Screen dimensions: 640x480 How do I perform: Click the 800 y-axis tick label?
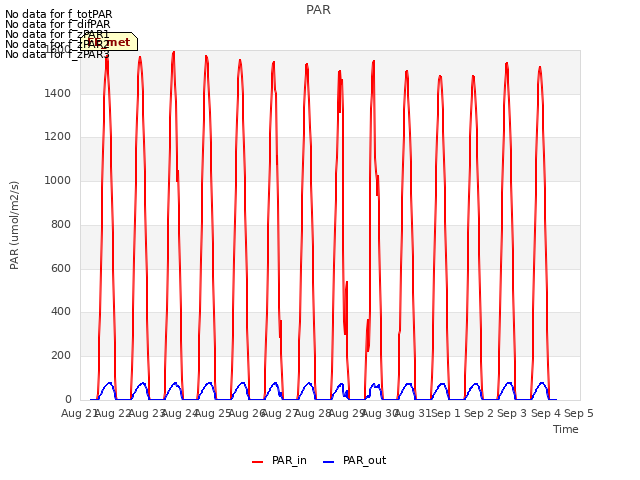pyautogui.click(x=61, y=224)
